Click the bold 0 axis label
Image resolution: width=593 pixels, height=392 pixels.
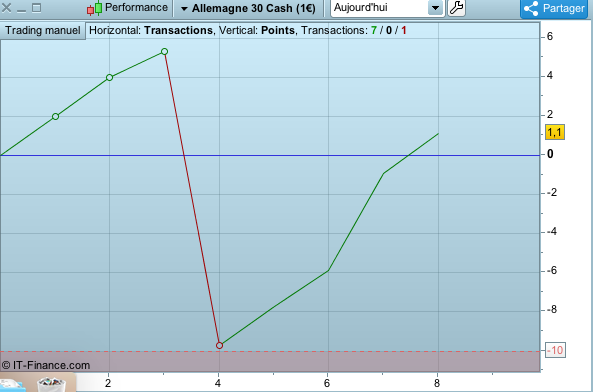coord(550,154)
